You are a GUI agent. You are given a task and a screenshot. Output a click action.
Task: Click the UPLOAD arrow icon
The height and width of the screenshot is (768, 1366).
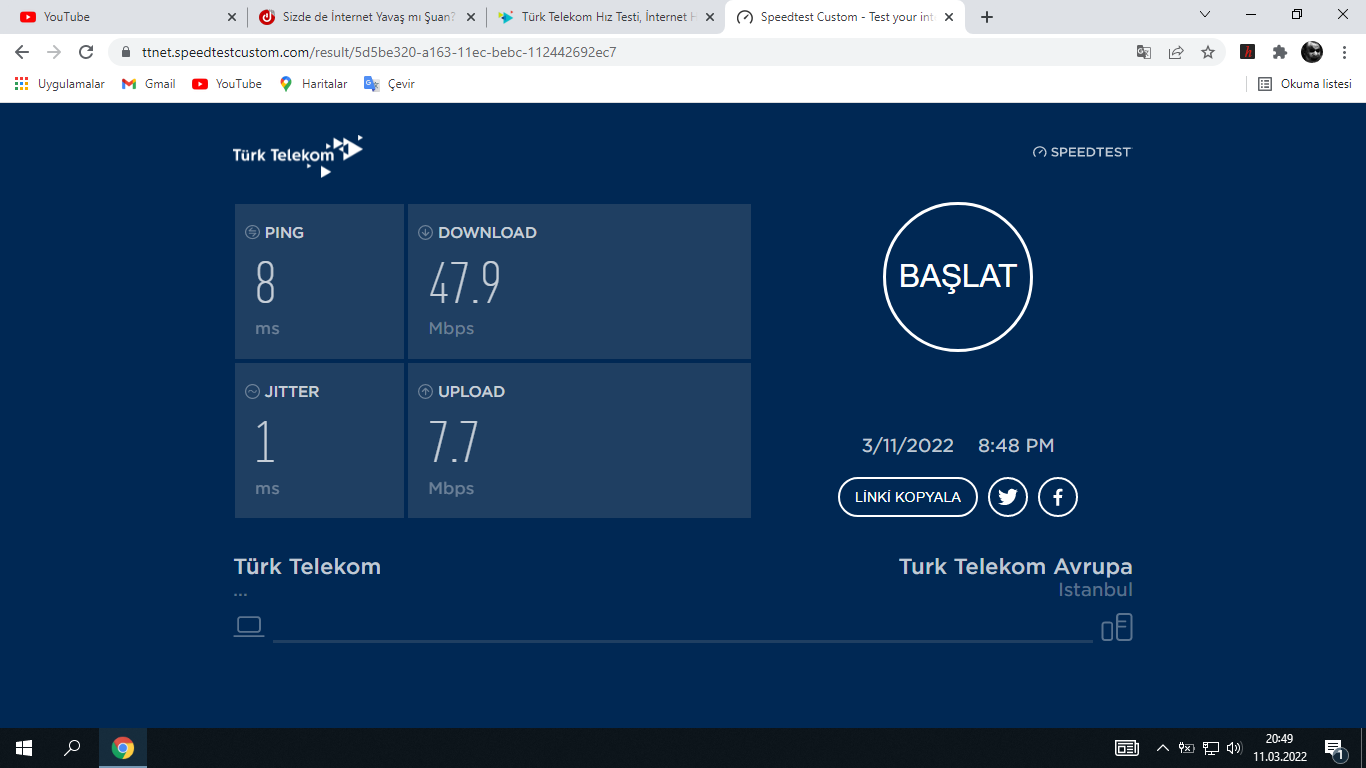(425, 392)
